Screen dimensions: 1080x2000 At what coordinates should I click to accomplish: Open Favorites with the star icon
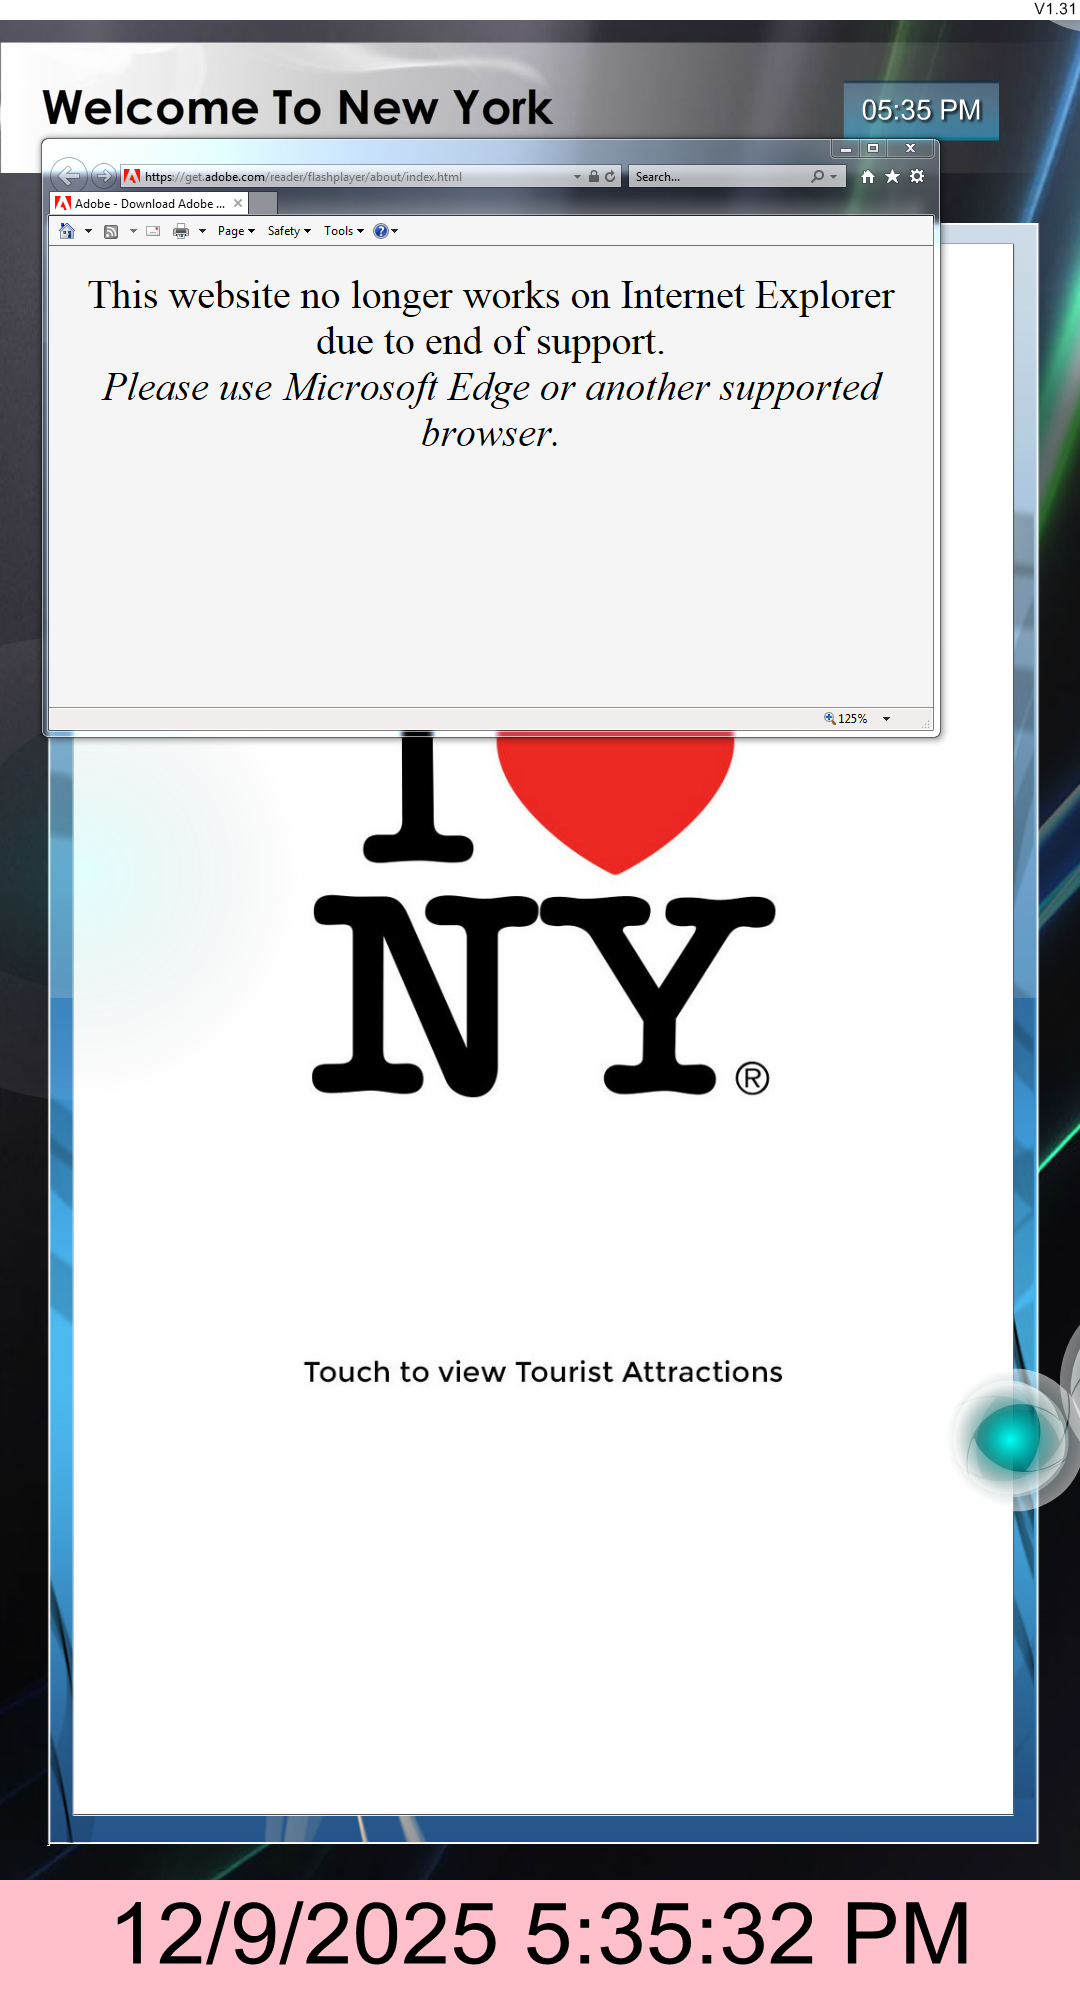pyautogui.click(x=892, y=176)
